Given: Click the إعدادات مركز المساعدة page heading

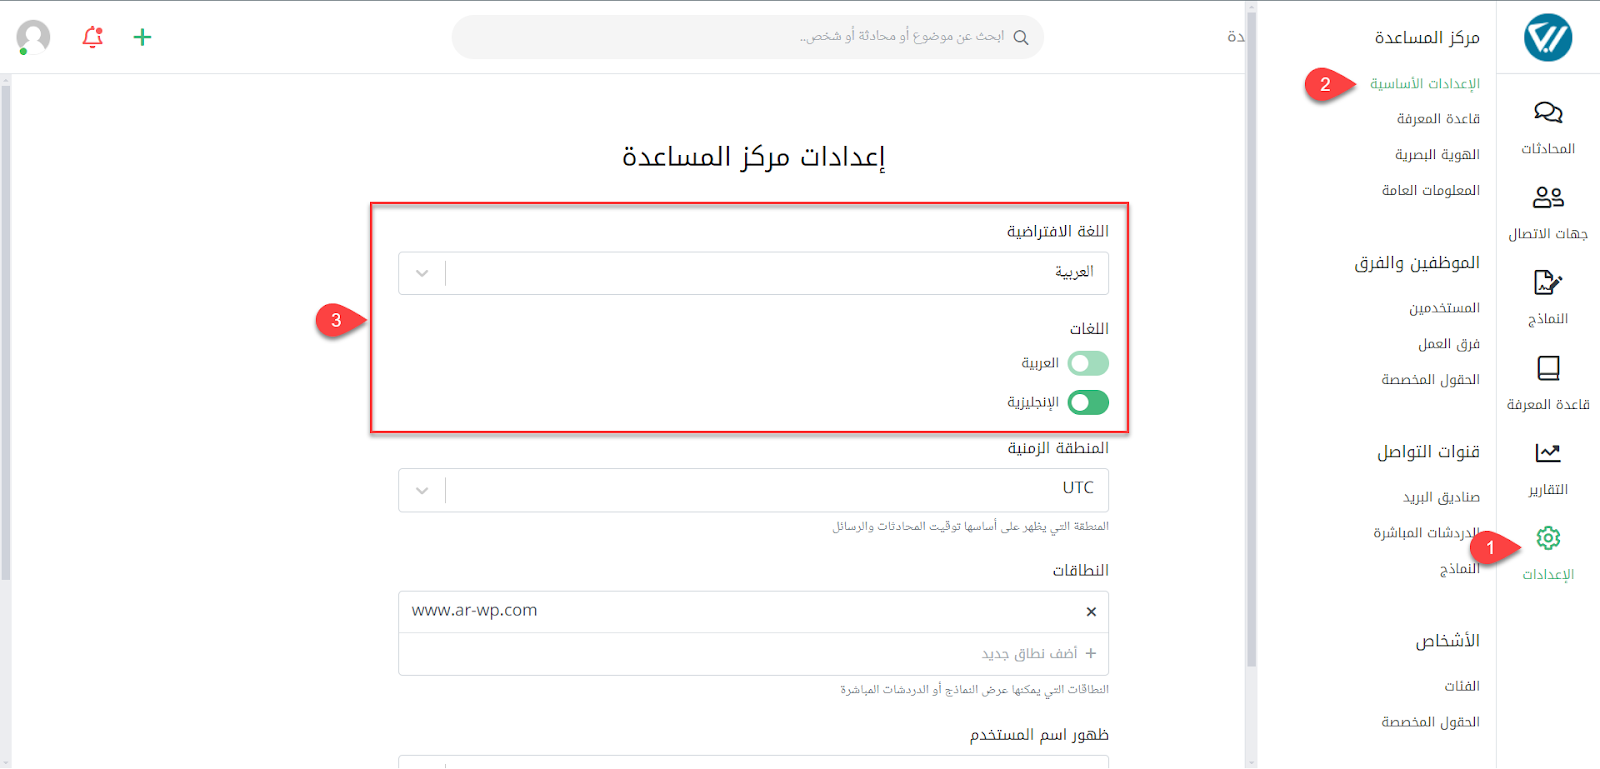Looking at the screenshot, I should 754,157.
